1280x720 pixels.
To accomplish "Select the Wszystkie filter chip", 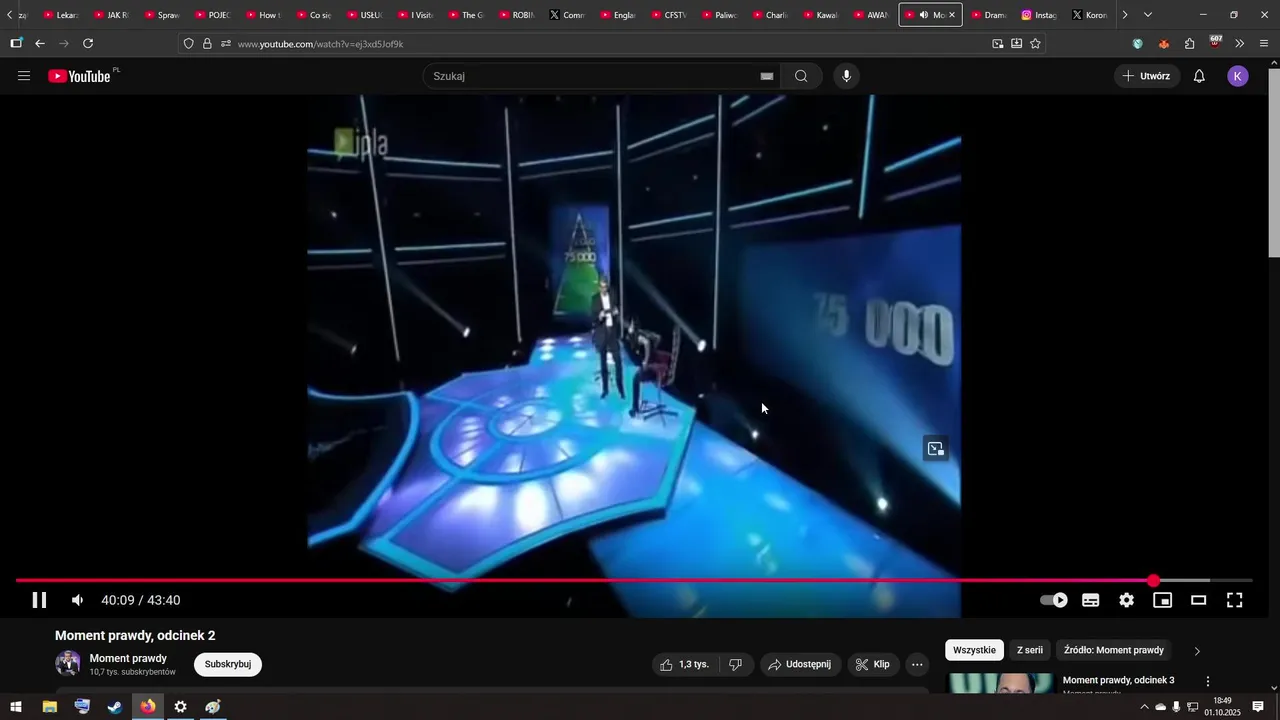I will click(974, 650).
